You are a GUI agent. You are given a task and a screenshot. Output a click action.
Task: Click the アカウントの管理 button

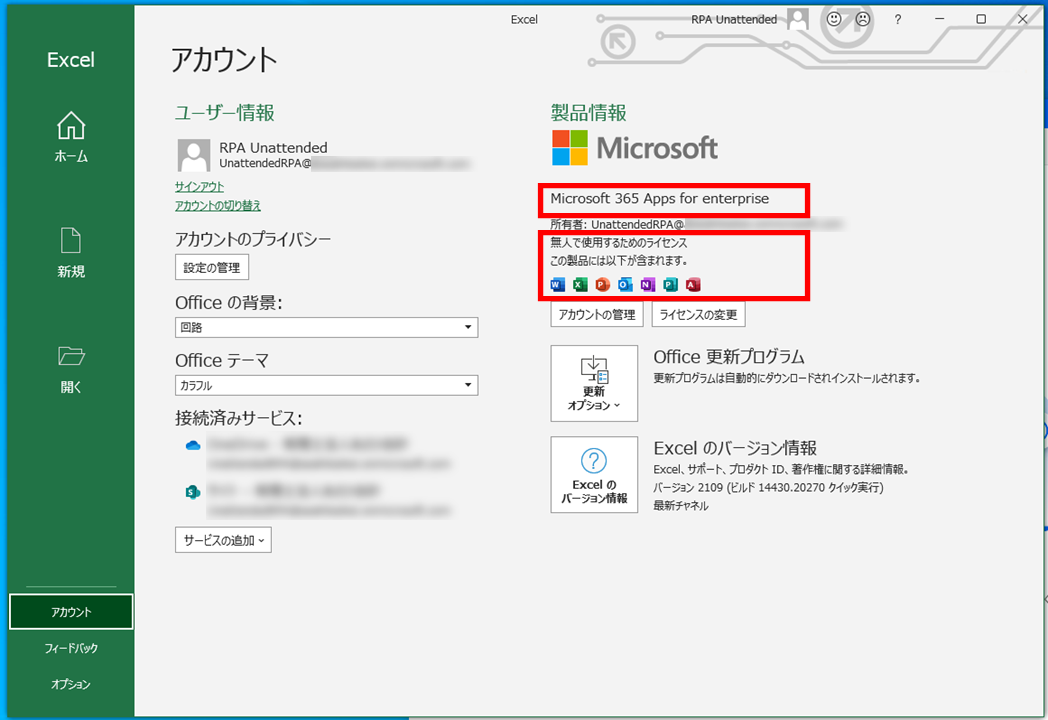[597, 314]
